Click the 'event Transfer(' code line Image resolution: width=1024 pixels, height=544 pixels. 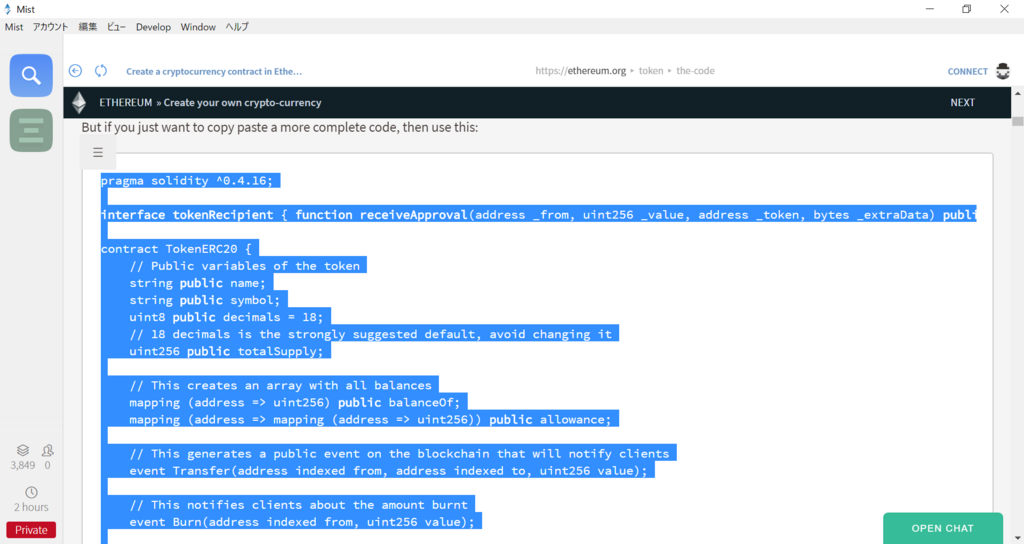tap(388, 471)
